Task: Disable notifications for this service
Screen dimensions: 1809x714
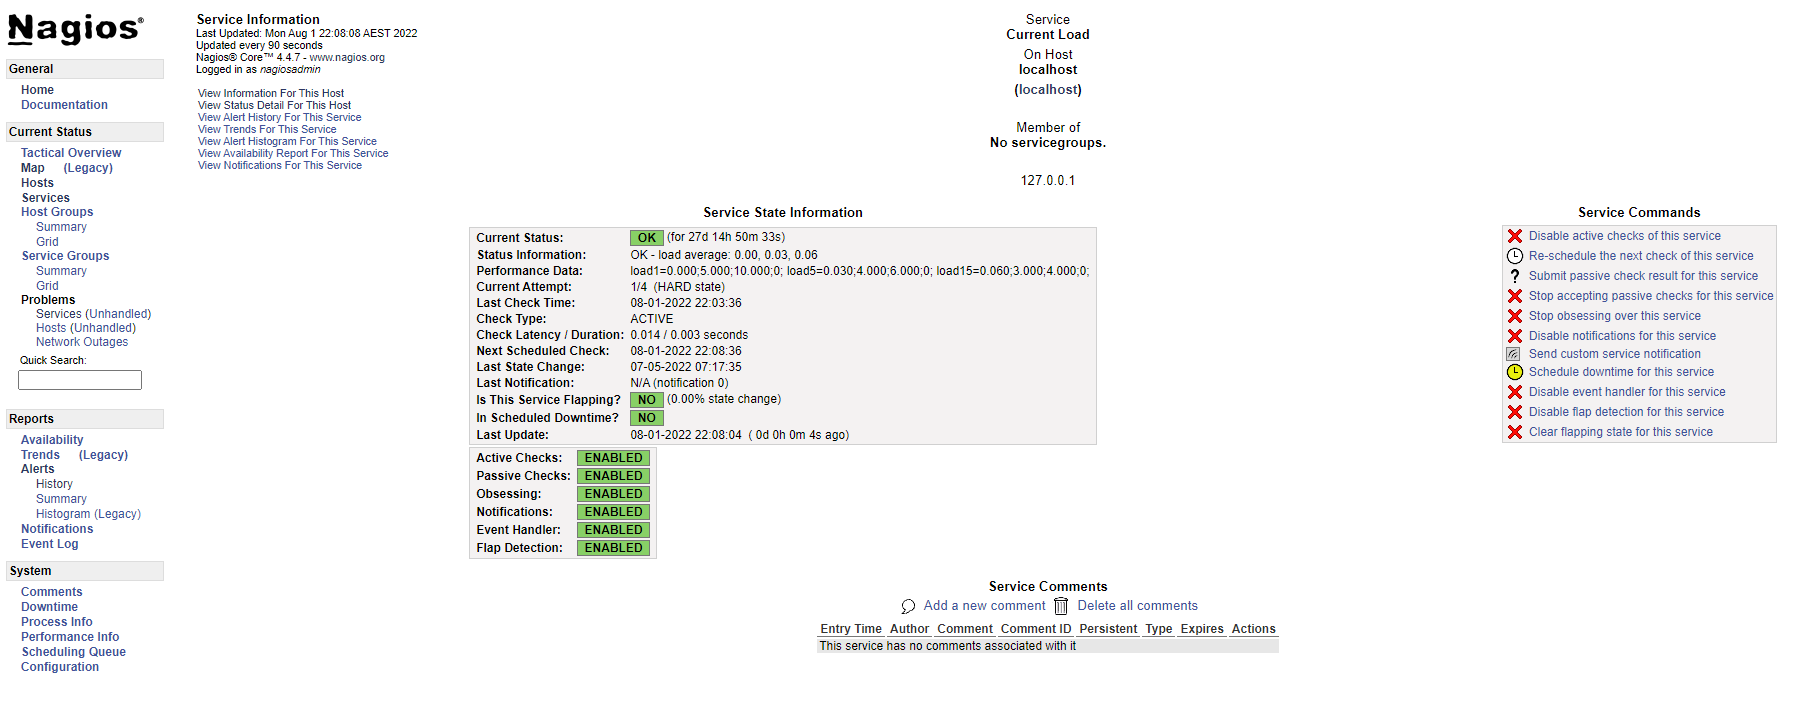Action: 1621,336
